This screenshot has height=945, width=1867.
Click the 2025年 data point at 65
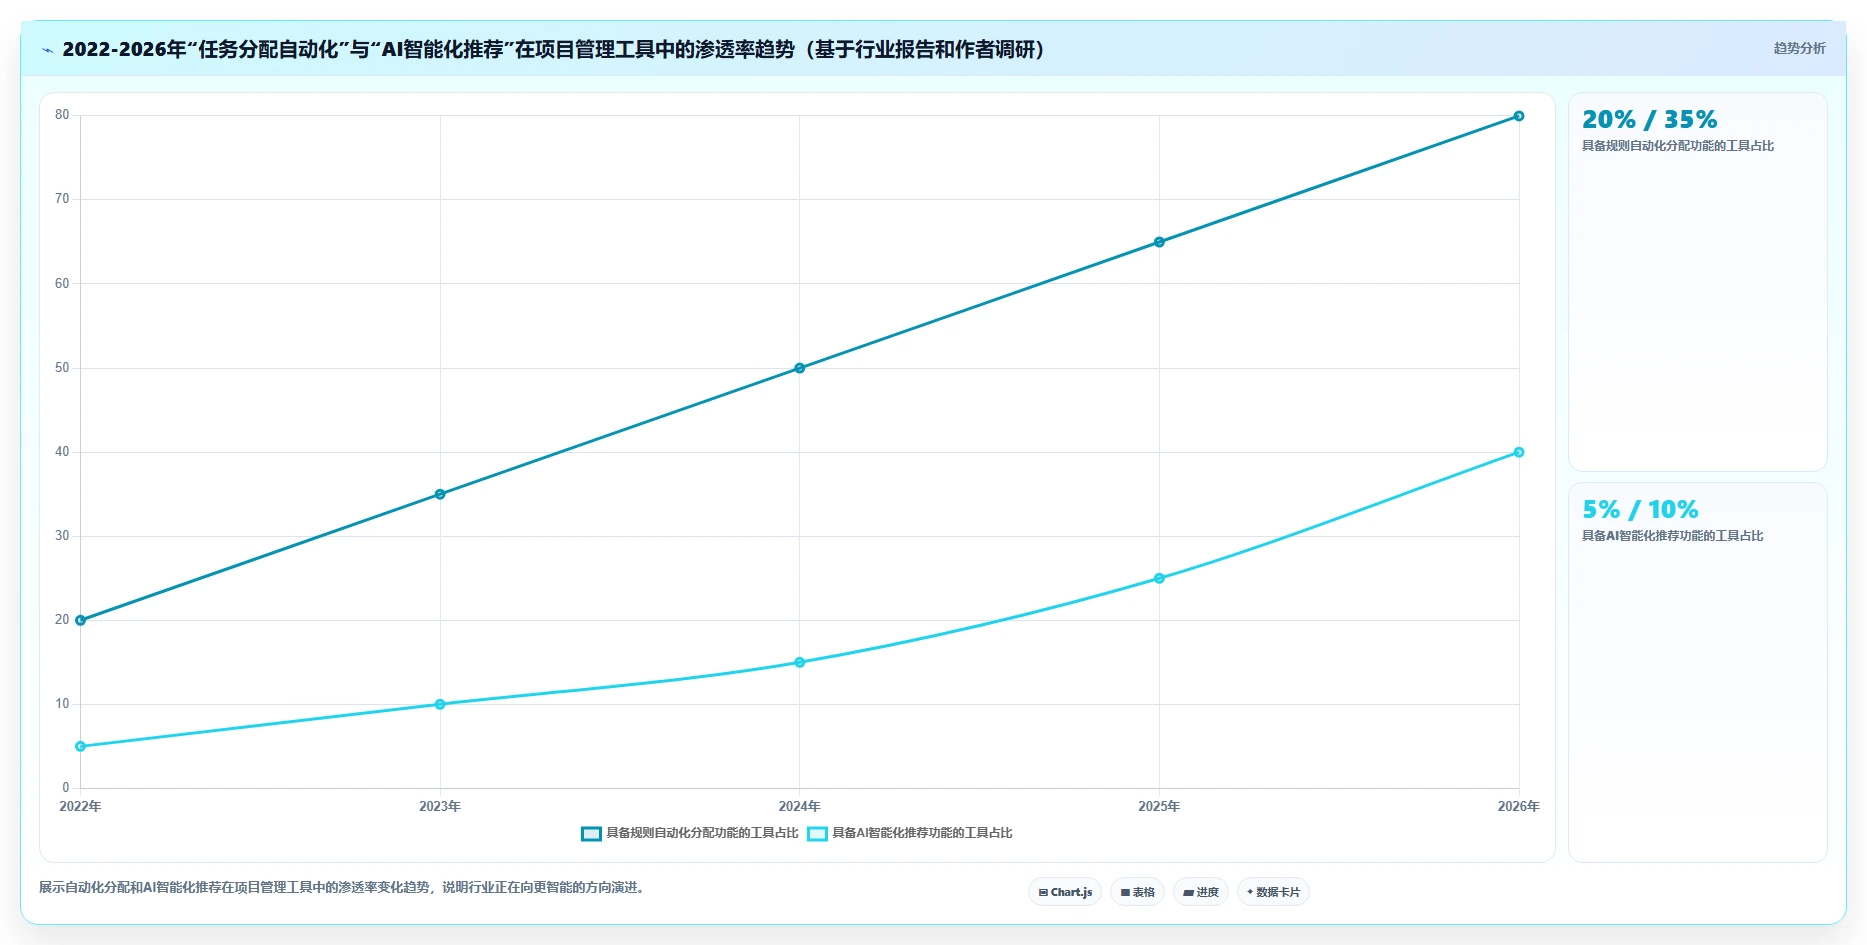coord(1159,242)
